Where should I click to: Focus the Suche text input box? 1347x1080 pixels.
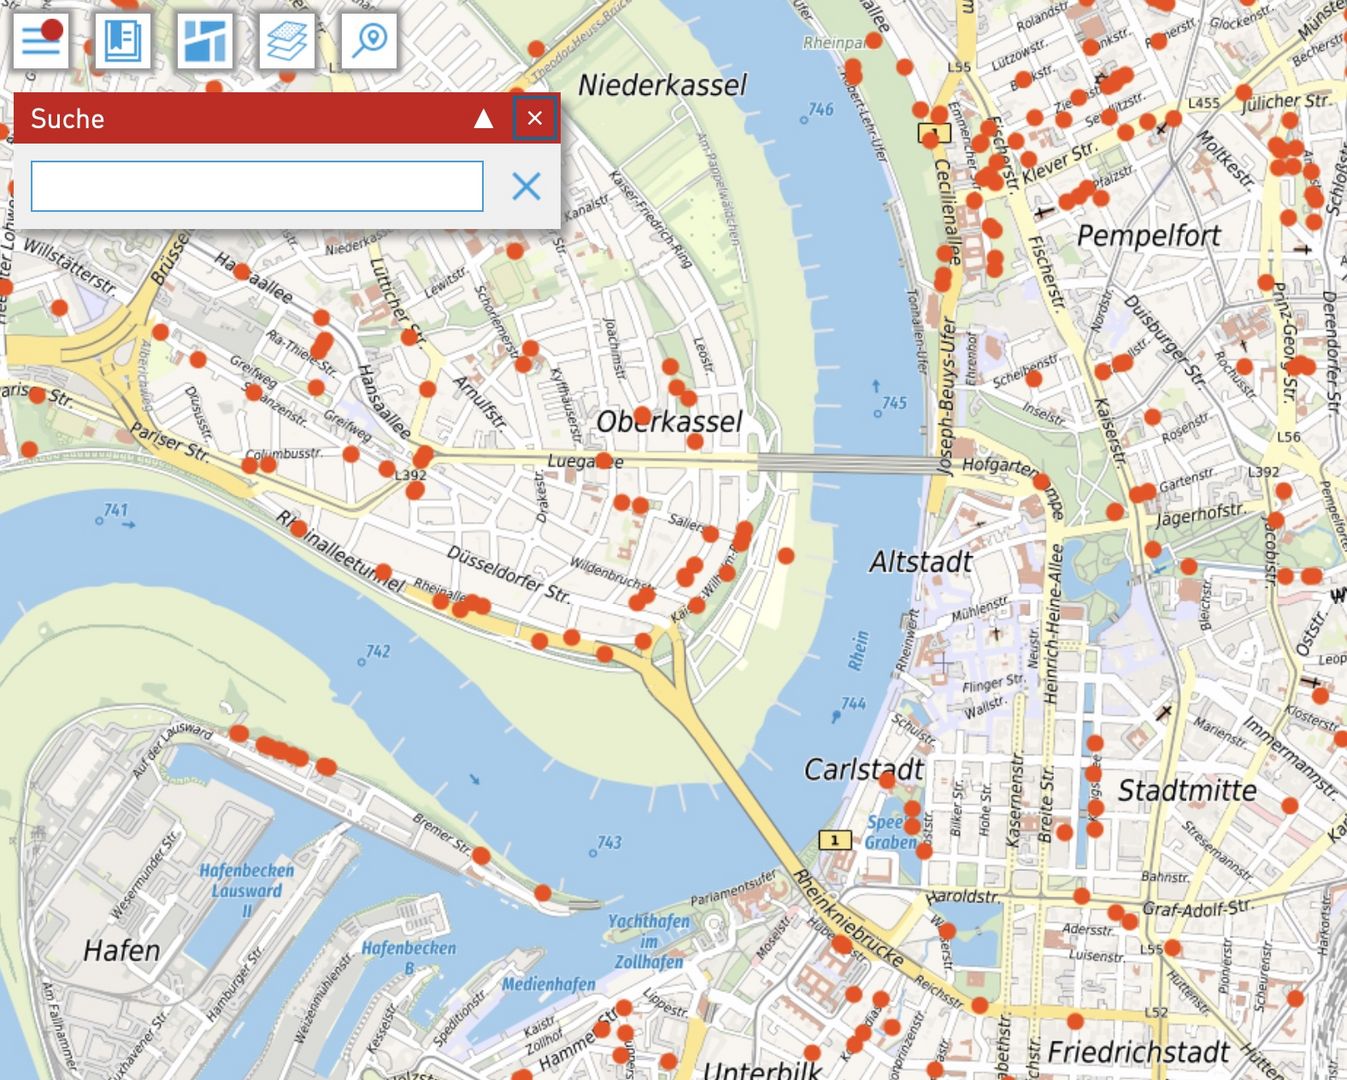click(257, 186)
